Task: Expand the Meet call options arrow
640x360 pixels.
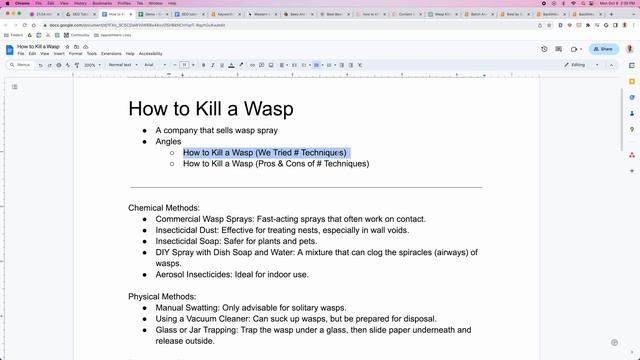Action: click(x=581, y=49)
